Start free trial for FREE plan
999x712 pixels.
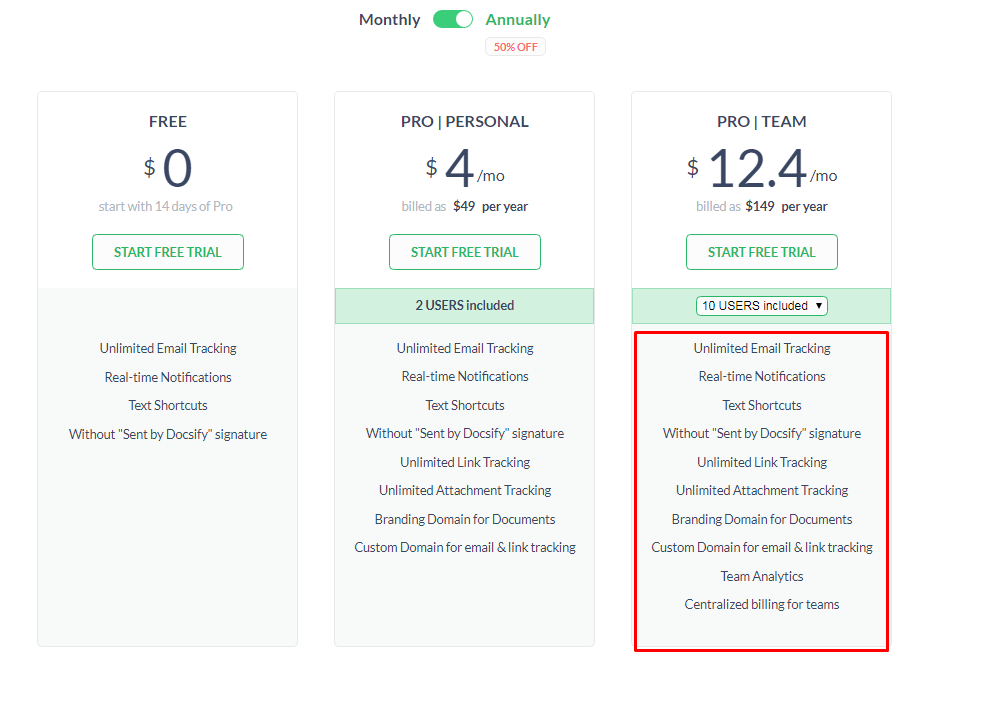[x=168, y=252]
